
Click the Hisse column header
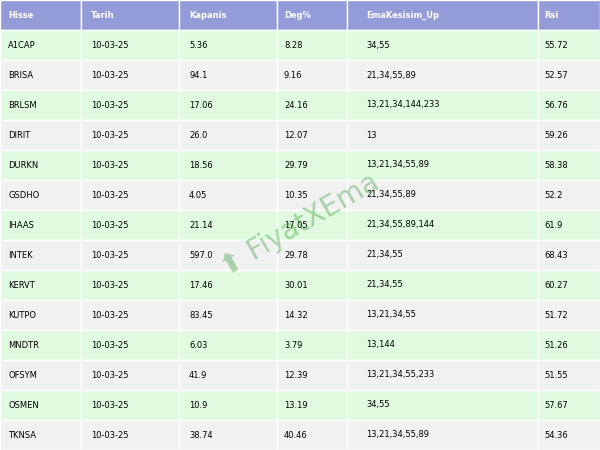[x=41, y=15]
